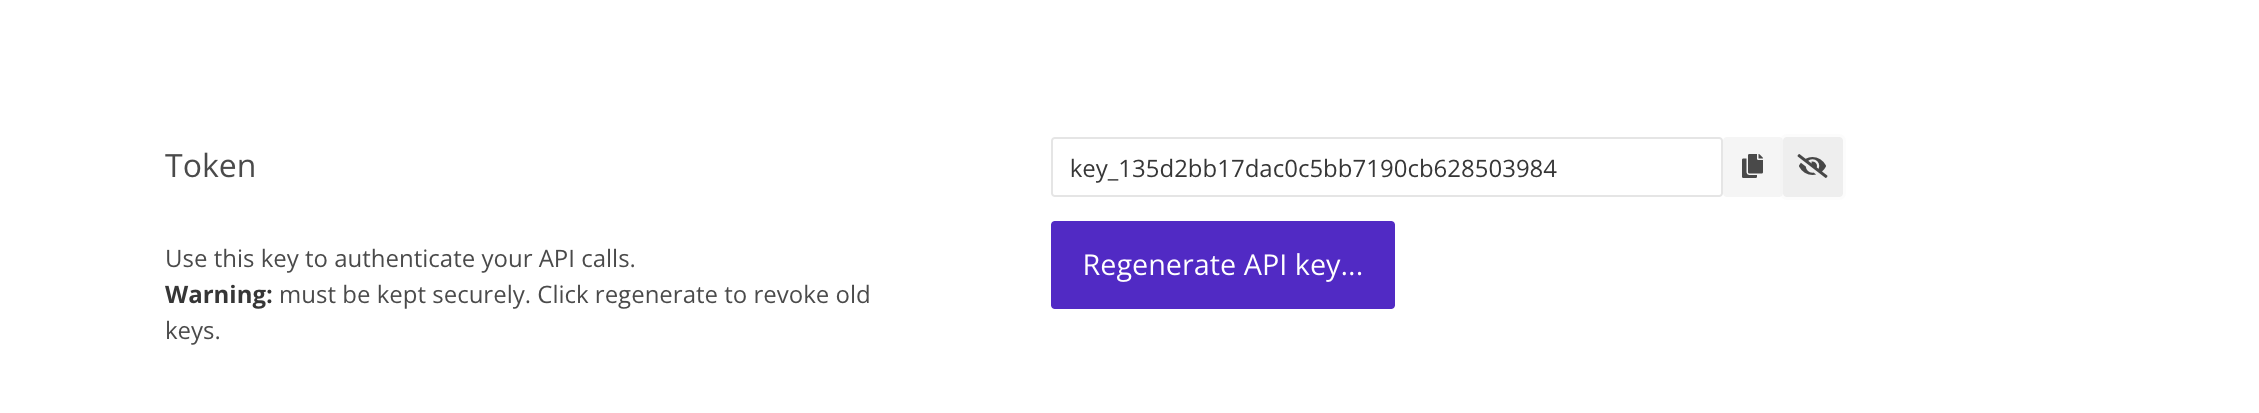This screenshot has width=2259, height=413.
Task: Click the key_135d2bb17dac token text
Action: tap(1313, 169)
